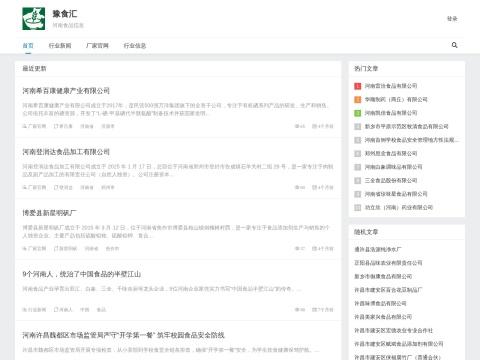Image resolution: width=480 pixels, height=360 pixels.
Task: Open random article 许昌美家兴食品有限公司
Action: pyautogui.click(x=383, y=317)
